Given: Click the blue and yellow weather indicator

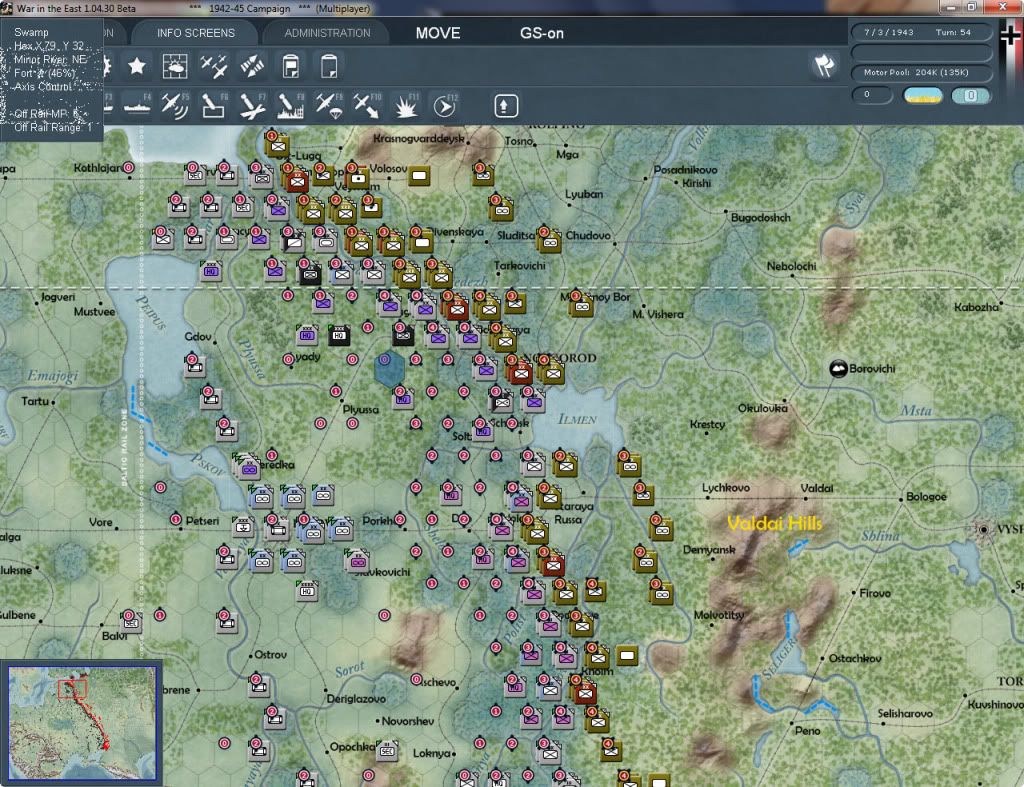Looking at the screenshot, I should point(922,95).
